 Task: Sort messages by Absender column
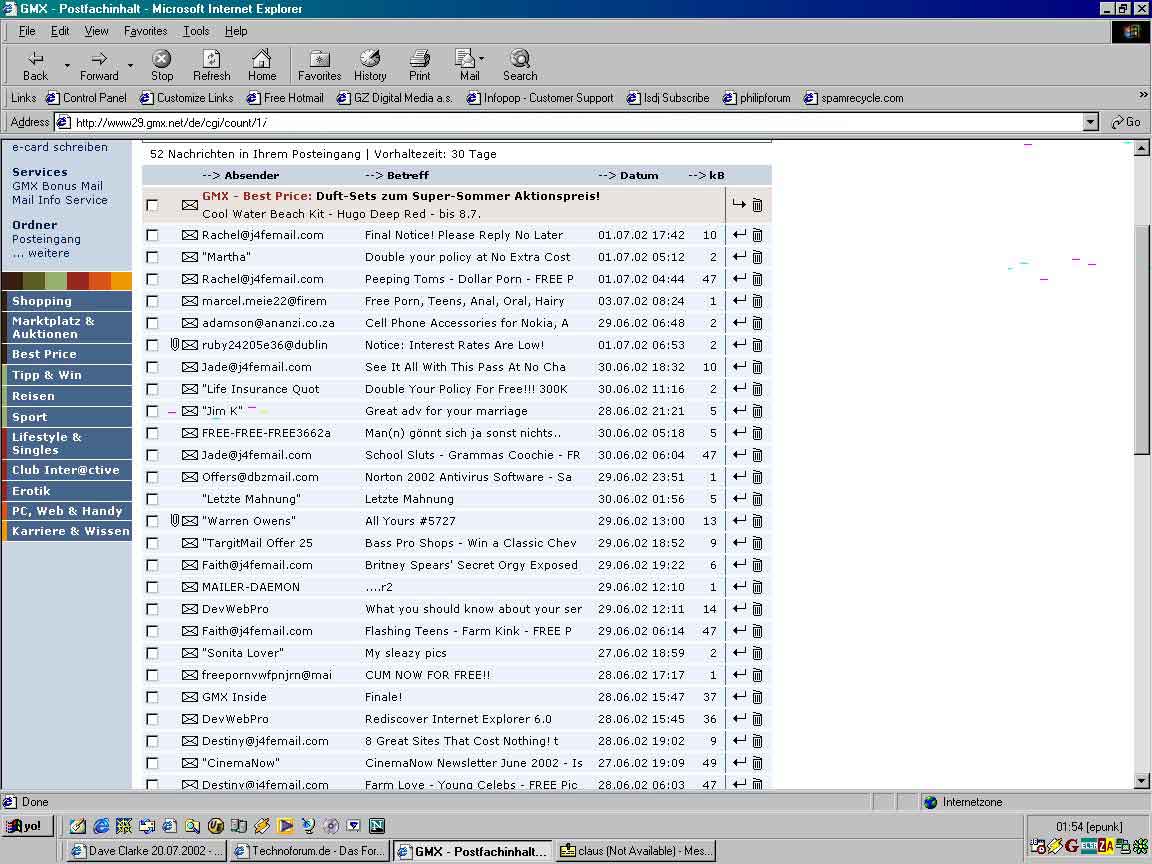(240, 175)
